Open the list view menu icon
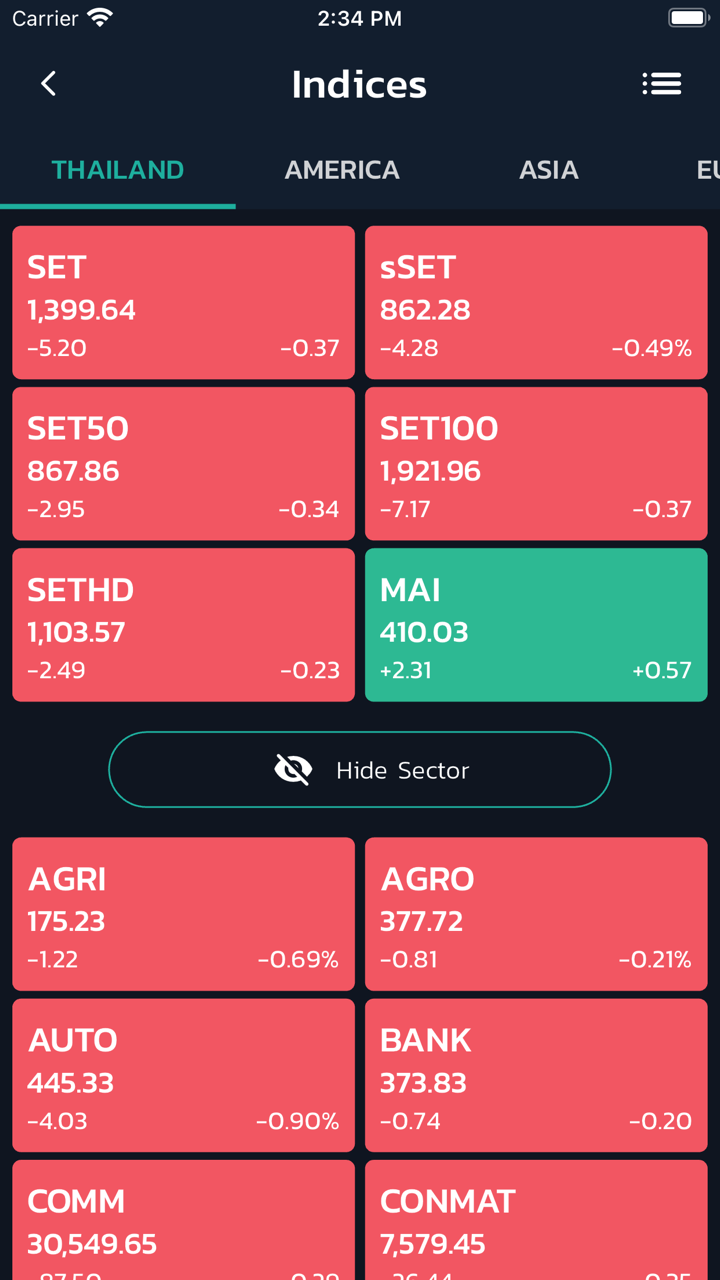The image size is (720, 1280). pos(661,84)
